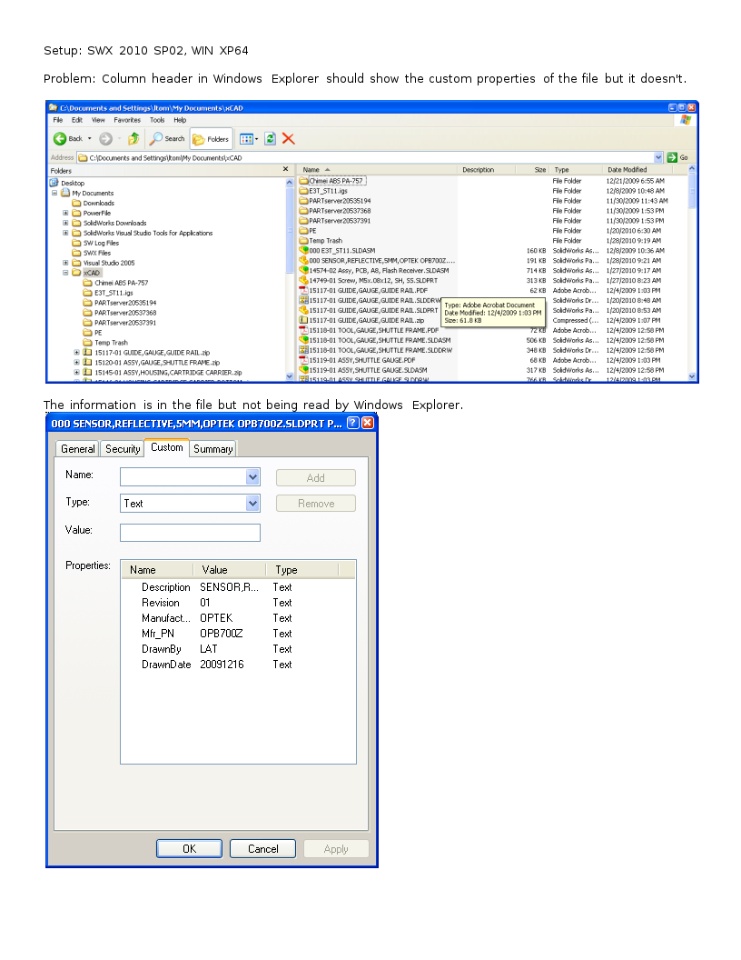Viewport: 741px width, 960px height.
Task: Click the Value input field
Action: tap(190, 532)
